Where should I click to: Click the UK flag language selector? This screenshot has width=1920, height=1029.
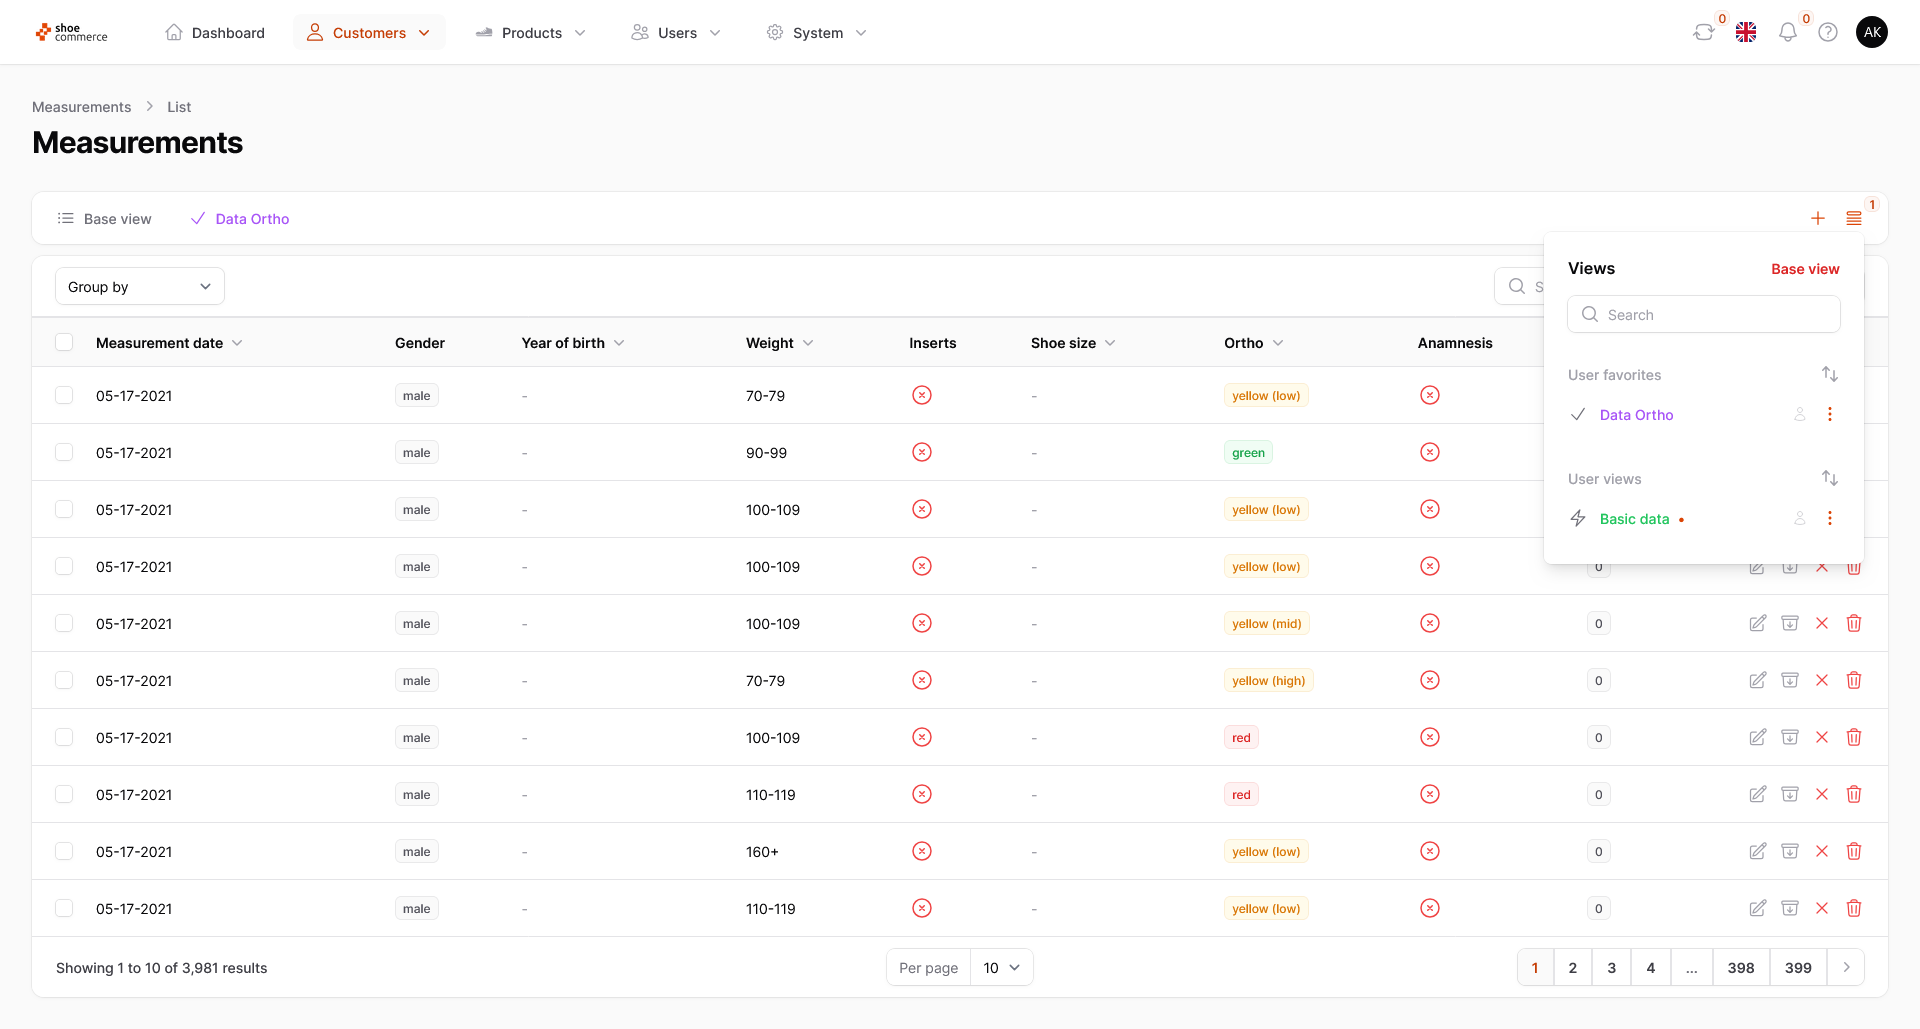[1746, 33]
